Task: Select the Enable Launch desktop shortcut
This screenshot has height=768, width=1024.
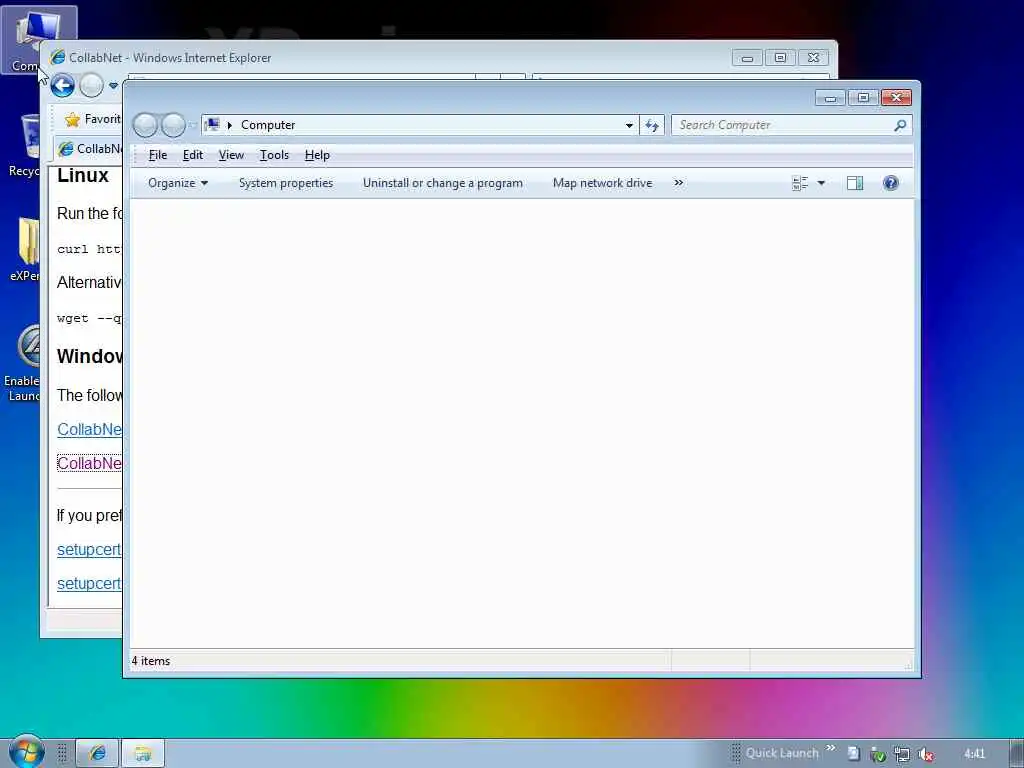Action: (23, 363)
